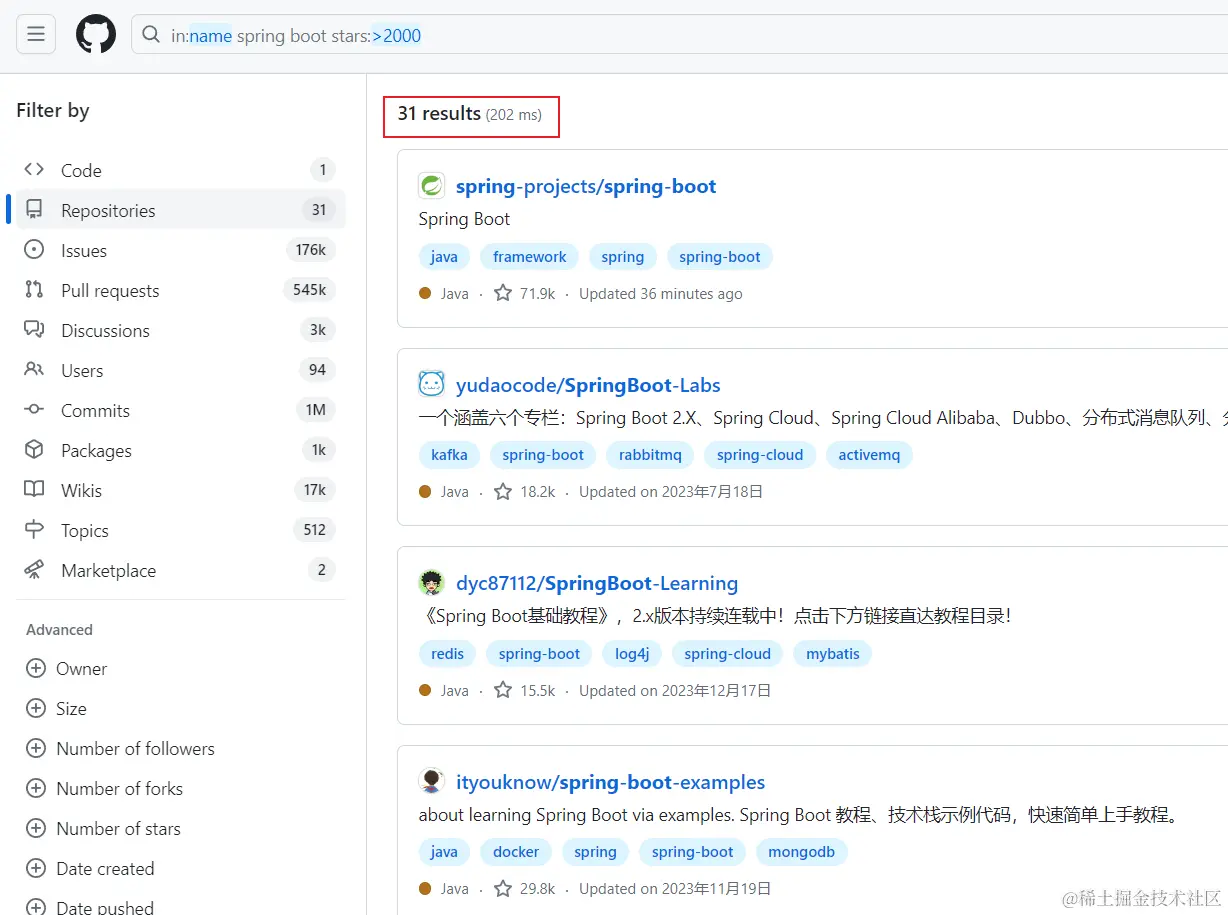Click the log4j topic tag
Screen dimensions: 1228x915
pyautogui.click(x=632, y=654)
